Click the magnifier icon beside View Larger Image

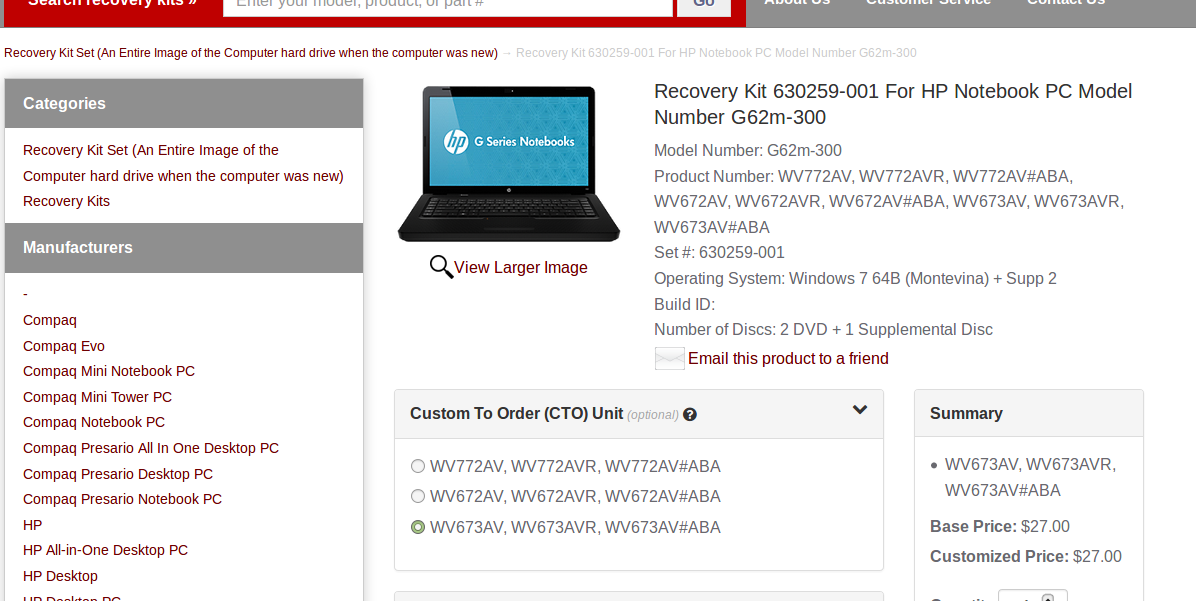point(441,267)
